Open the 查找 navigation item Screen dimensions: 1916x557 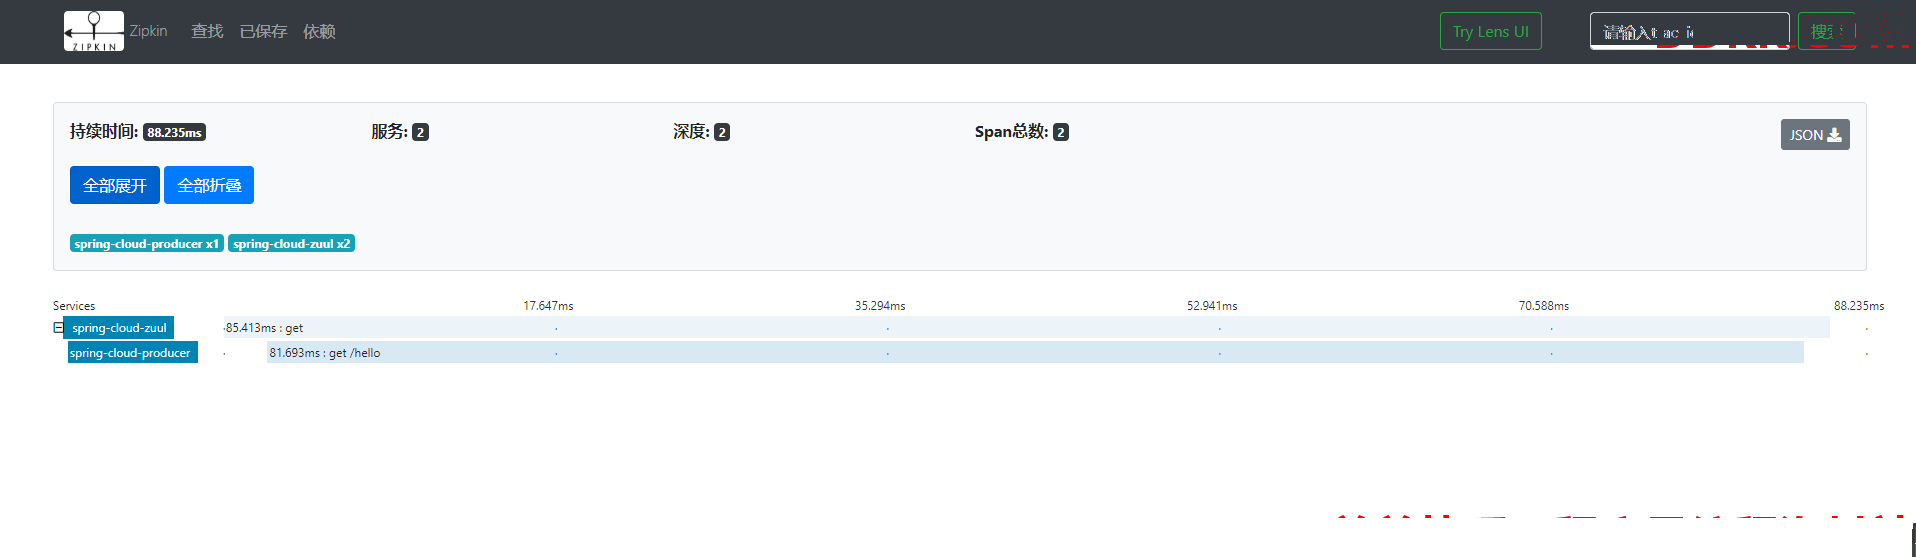(207, 32)
